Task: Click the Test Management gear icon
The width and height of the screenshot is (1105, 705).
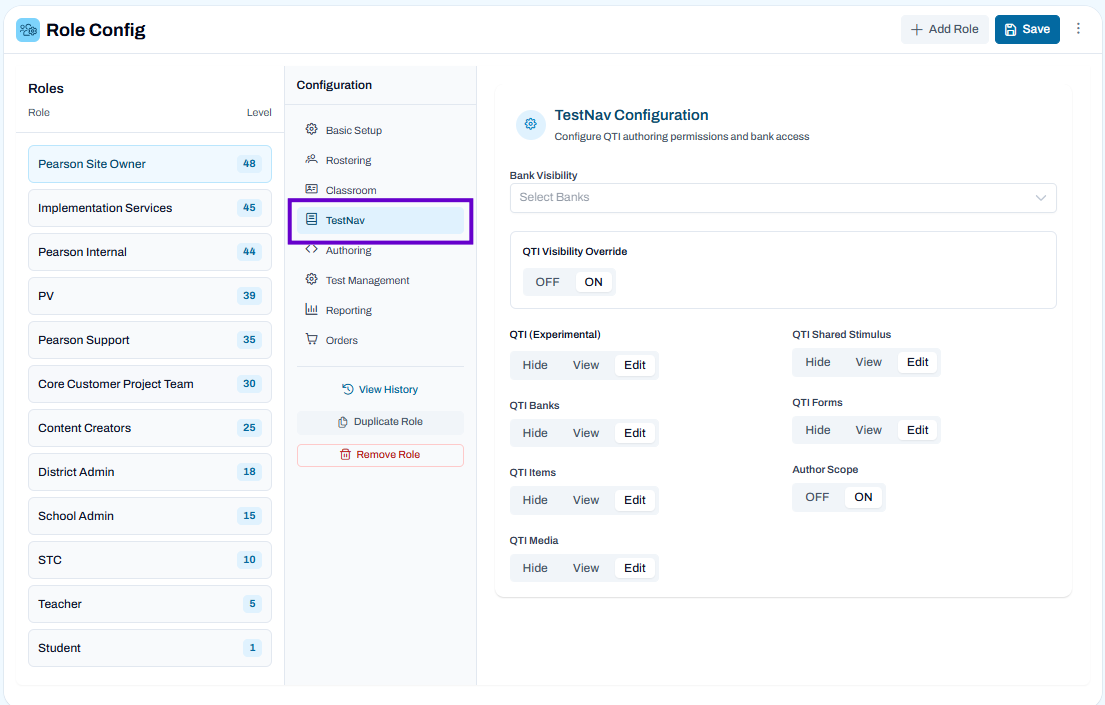Action: tap(311, 279)
